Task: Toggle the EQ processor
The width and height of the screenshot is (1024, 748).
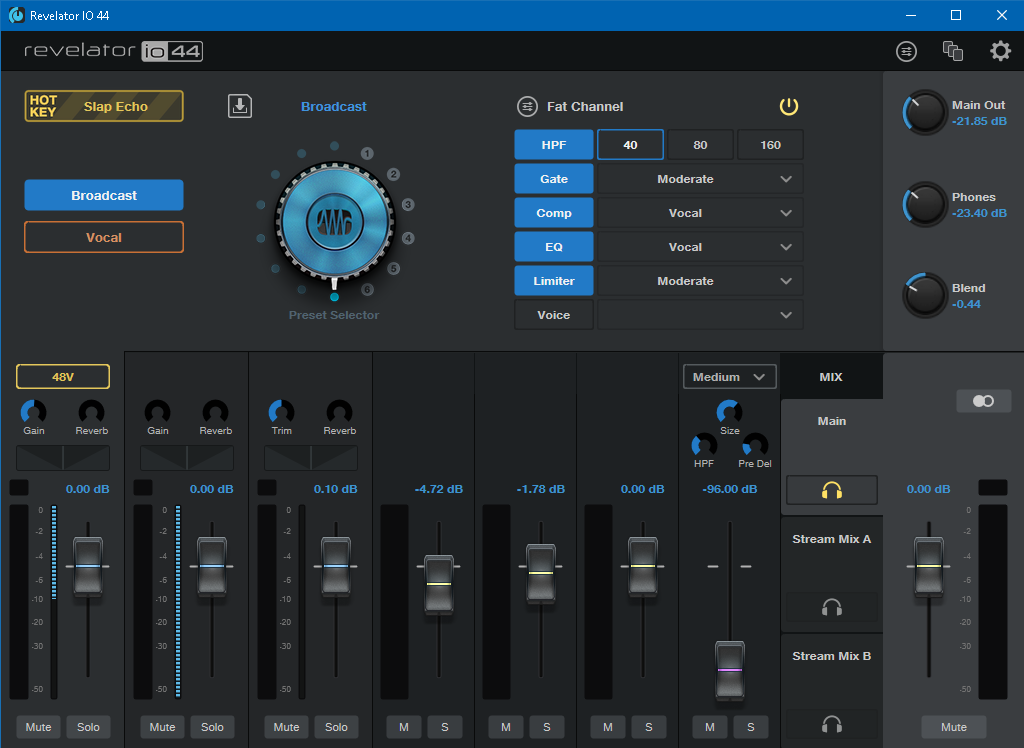Action: point(554,247)
